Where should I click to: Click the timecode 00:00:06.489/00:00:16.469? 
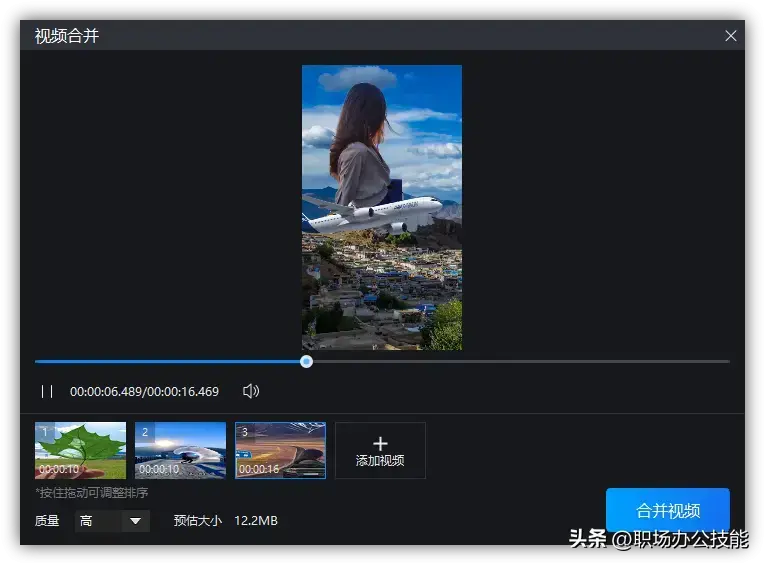pyautogui.click(x=144, y=391)
